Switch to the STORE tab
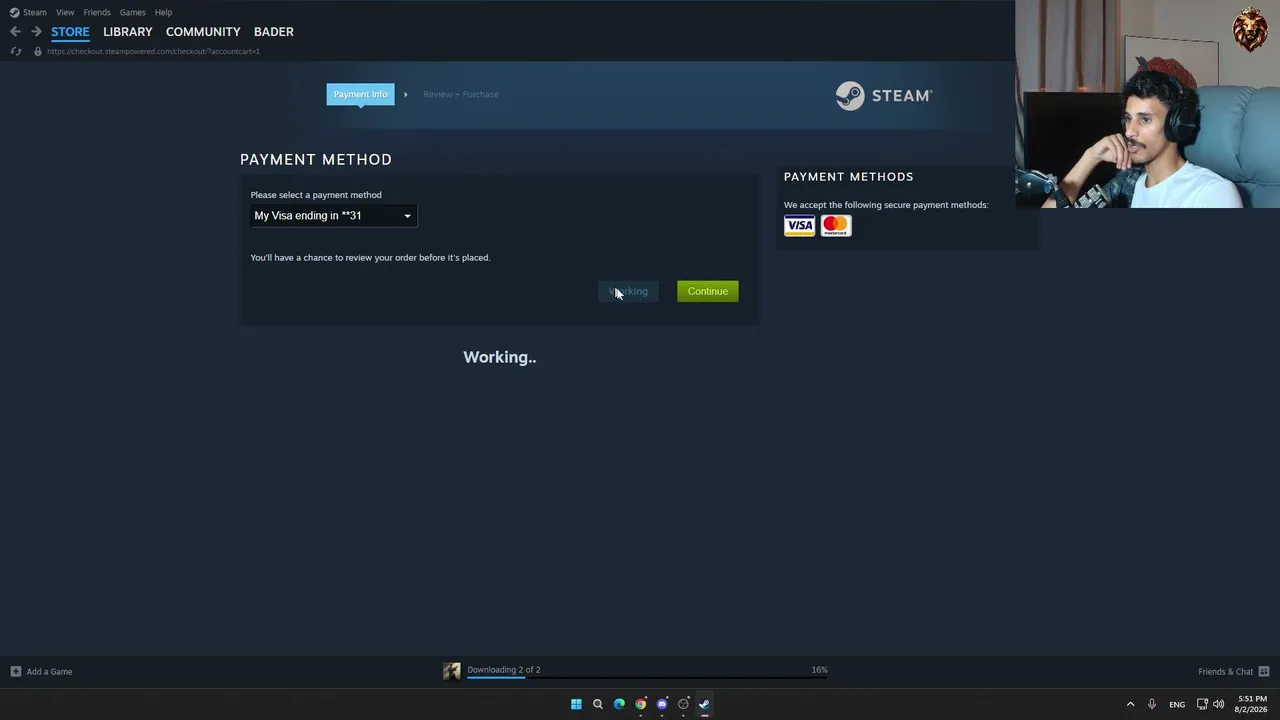 70,32
